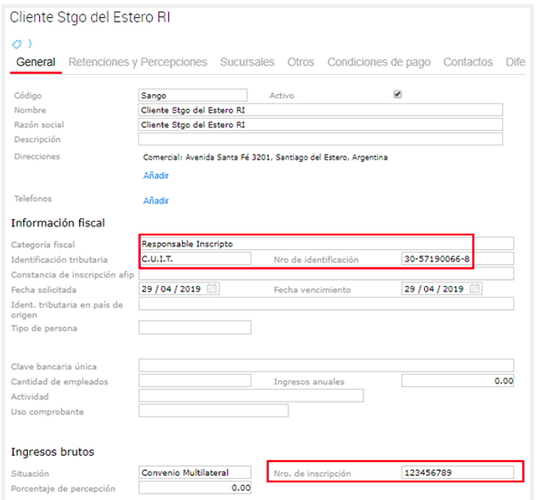Click the Información fiscal section heading
537x500 pixels.
[58, 223]
